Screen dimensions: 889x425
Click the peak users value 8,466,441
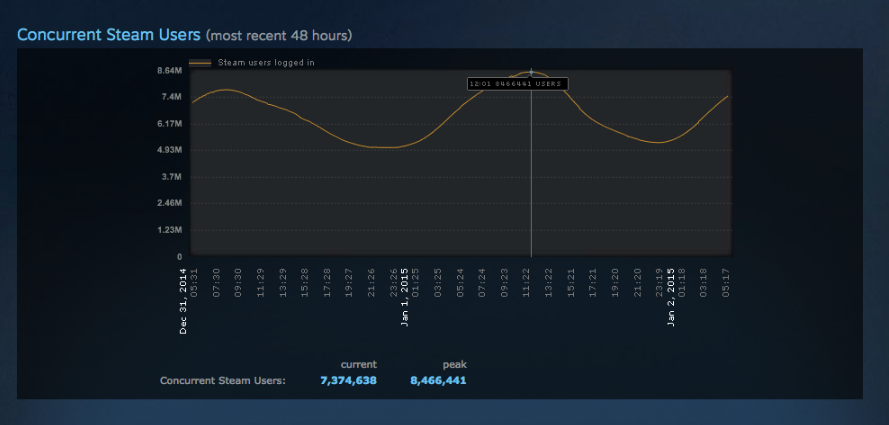click(438, 380)
